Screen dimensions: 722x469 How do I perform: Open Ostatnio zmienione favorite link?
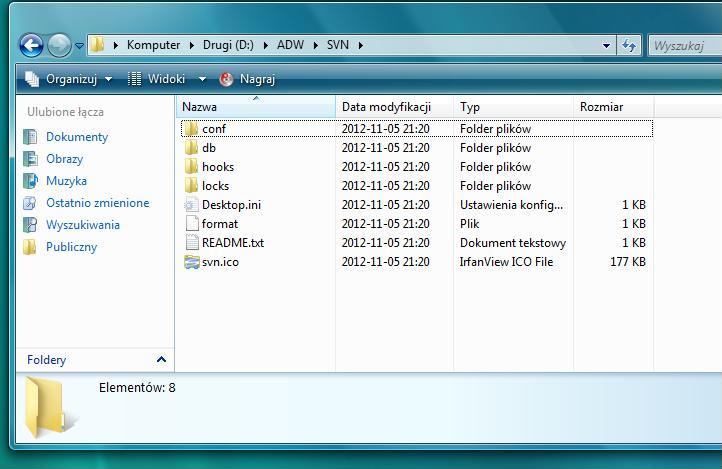point(97,203)
